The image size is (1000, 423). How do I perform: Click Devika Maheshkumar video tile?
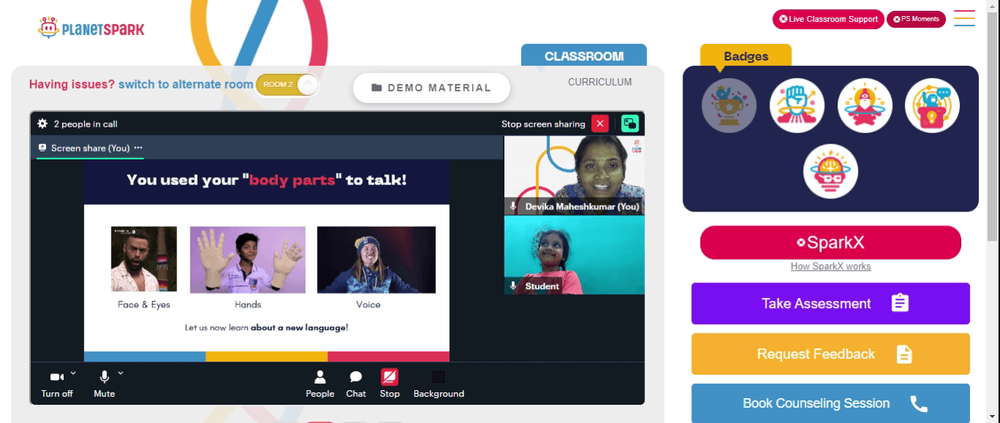pos(574,175)
